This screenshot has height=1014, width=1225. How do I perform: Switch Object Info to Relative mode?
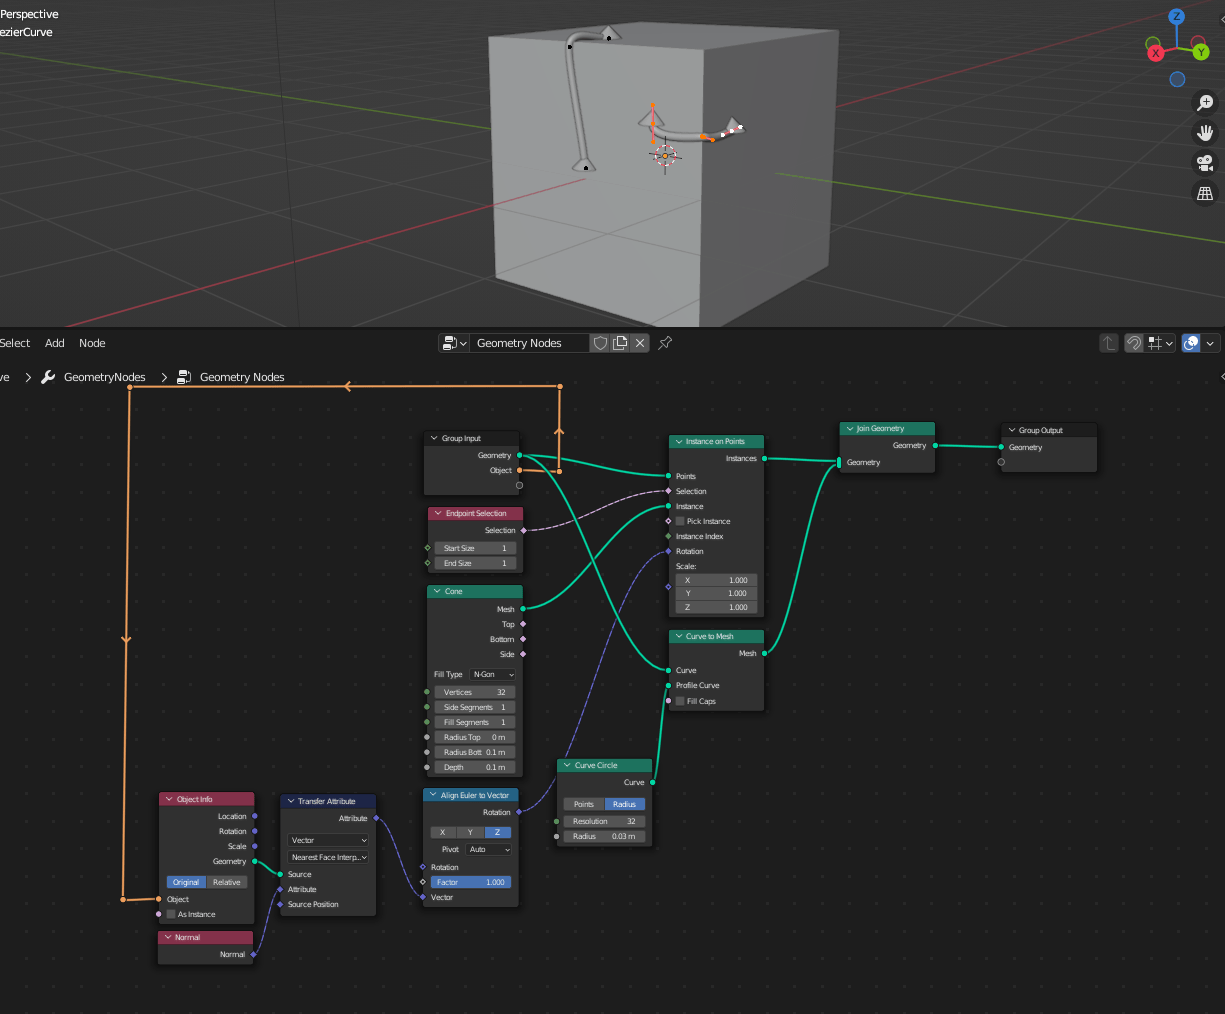pos(226,882)
